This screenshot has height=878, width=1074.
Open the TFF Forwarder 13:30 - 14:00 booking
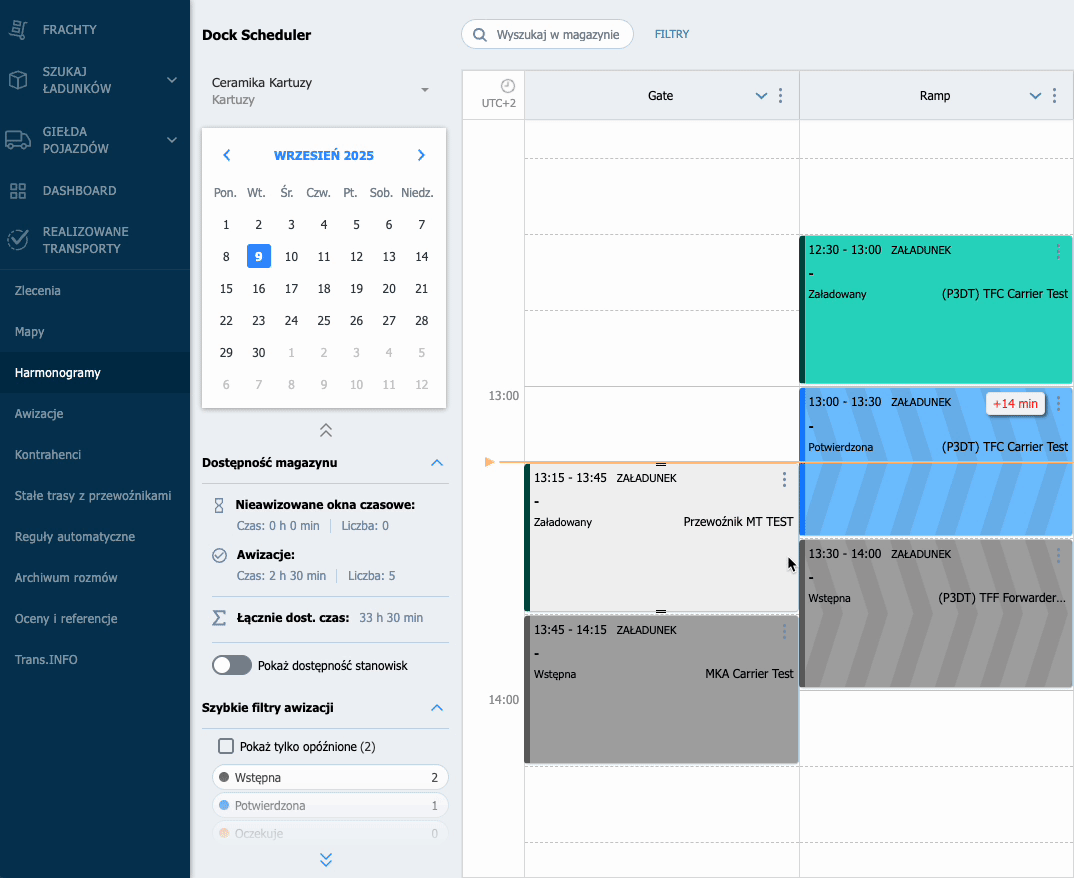pos(936,614)
